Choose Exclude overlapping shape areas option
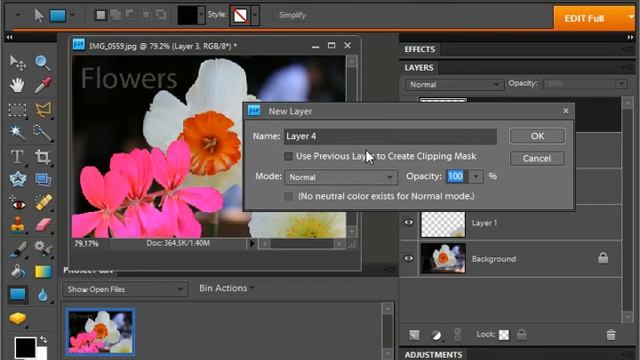Image resolution: width=640 pixels, height=360 pixels. (162, 16)
